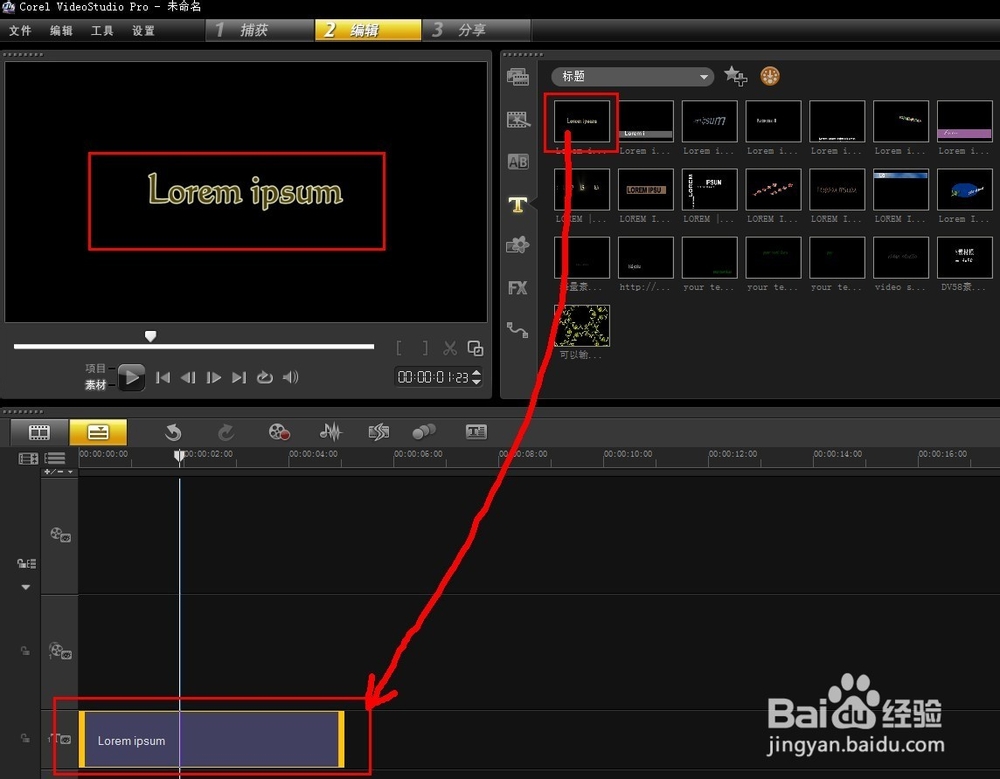Click the timecode field 00:00:01:23
Image resolution: width=1000 pixels, height=779 pixels.
click(x=433, y=377)
